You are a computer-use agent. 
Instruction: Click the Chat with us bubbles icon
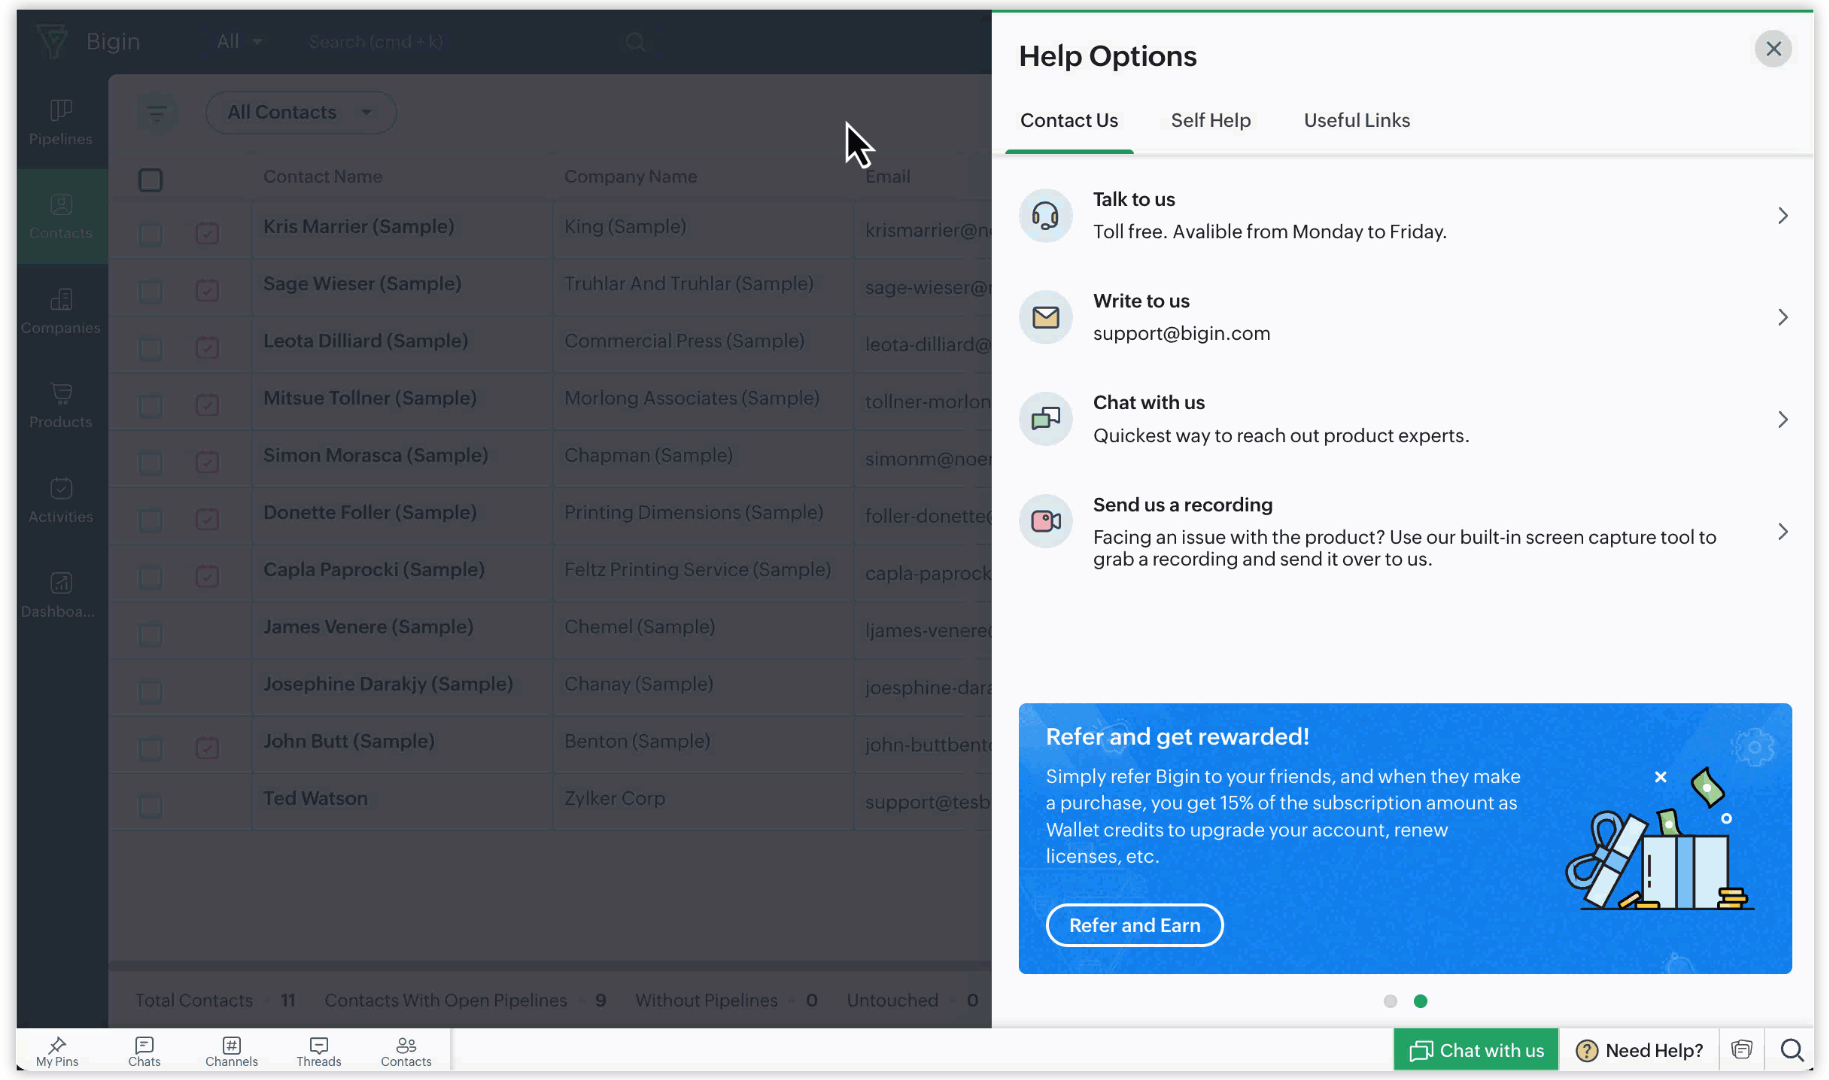(x=1045, y=419)
